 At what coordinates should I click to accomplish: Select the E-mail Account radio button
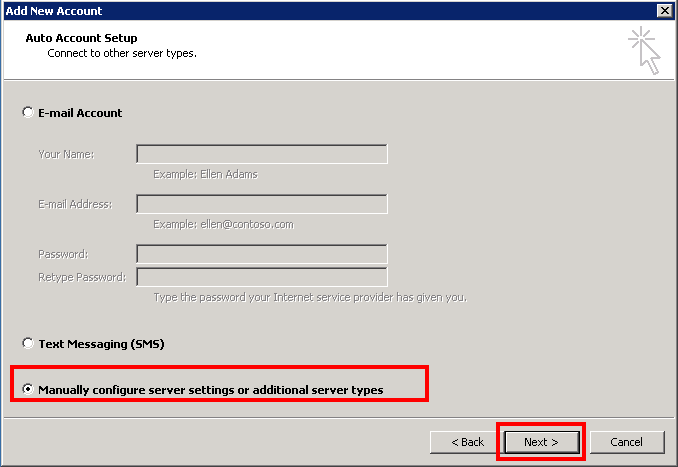point(27,113)
